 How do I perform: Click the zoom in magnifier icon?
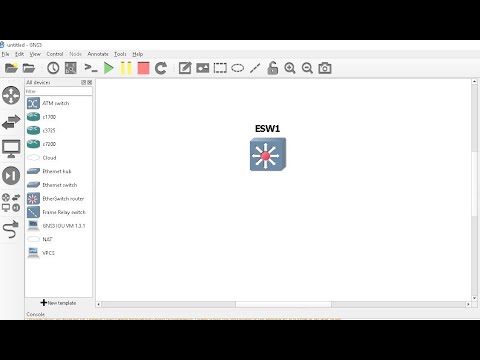point(290,68)
